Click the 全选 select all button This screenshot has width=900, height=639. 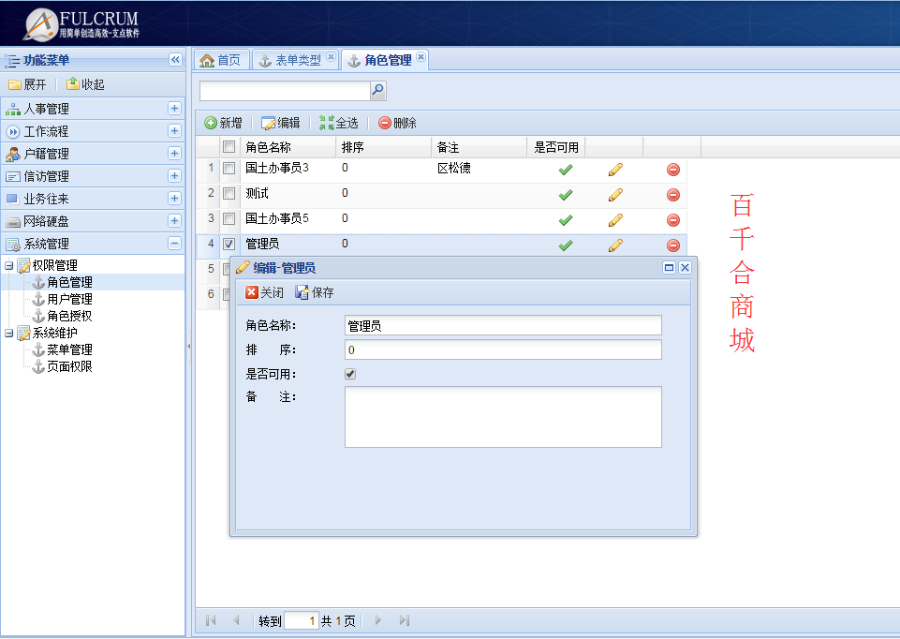coord(339,123)
